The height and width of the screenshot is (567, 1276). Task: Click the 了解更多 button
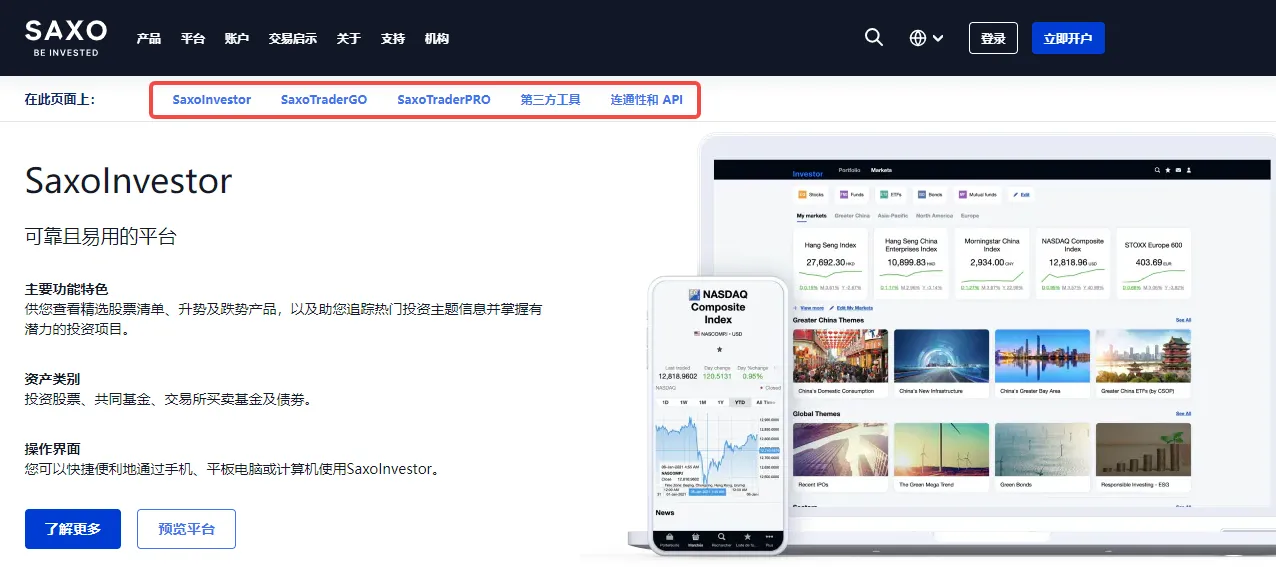tap(73, 529)
